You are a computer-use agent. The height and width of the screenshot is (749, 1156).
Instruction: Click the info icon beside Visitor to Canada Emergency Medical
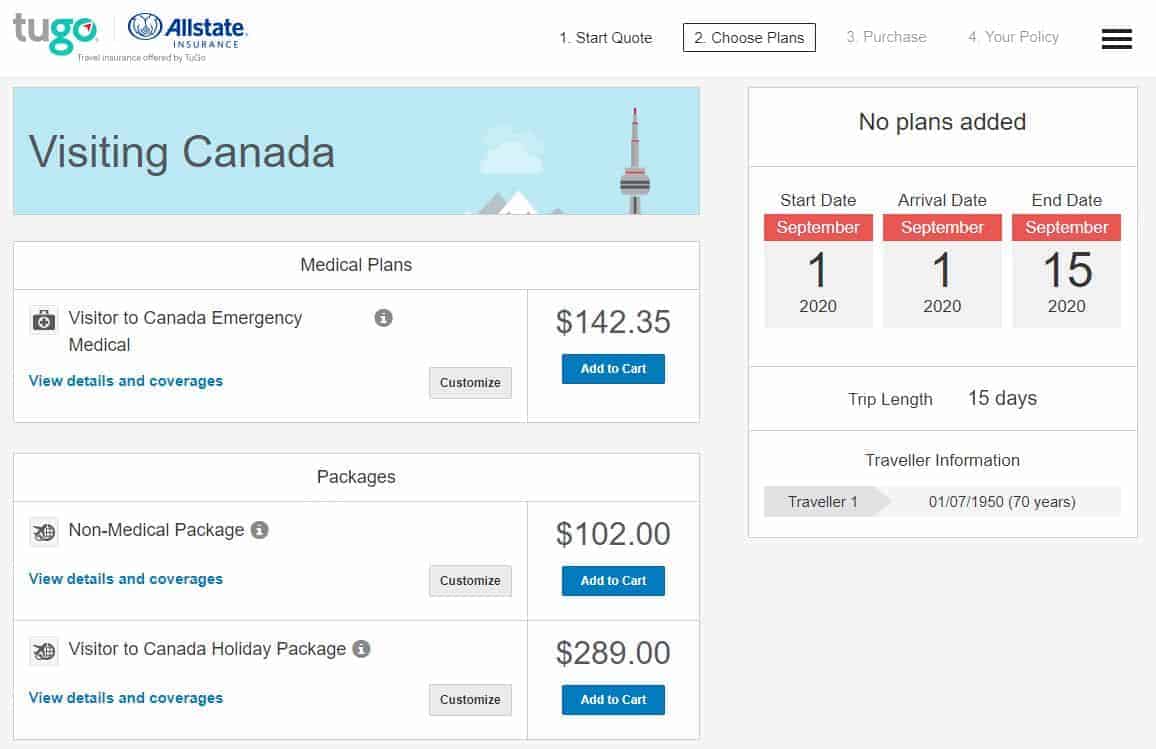coord(383,319)
